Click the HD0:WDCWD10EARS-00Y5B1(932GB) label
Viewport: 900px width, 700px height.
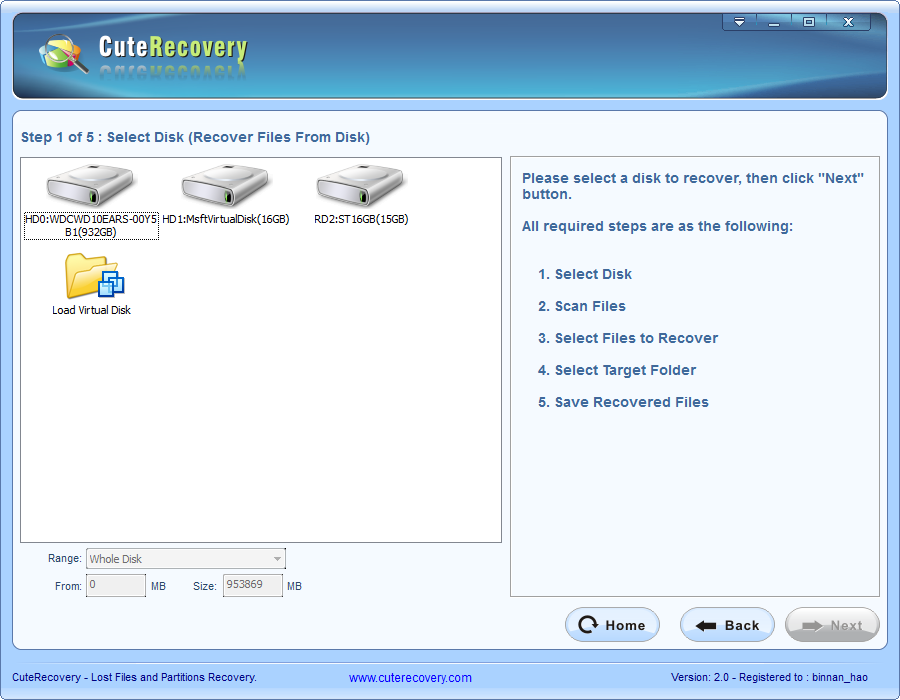91,225
